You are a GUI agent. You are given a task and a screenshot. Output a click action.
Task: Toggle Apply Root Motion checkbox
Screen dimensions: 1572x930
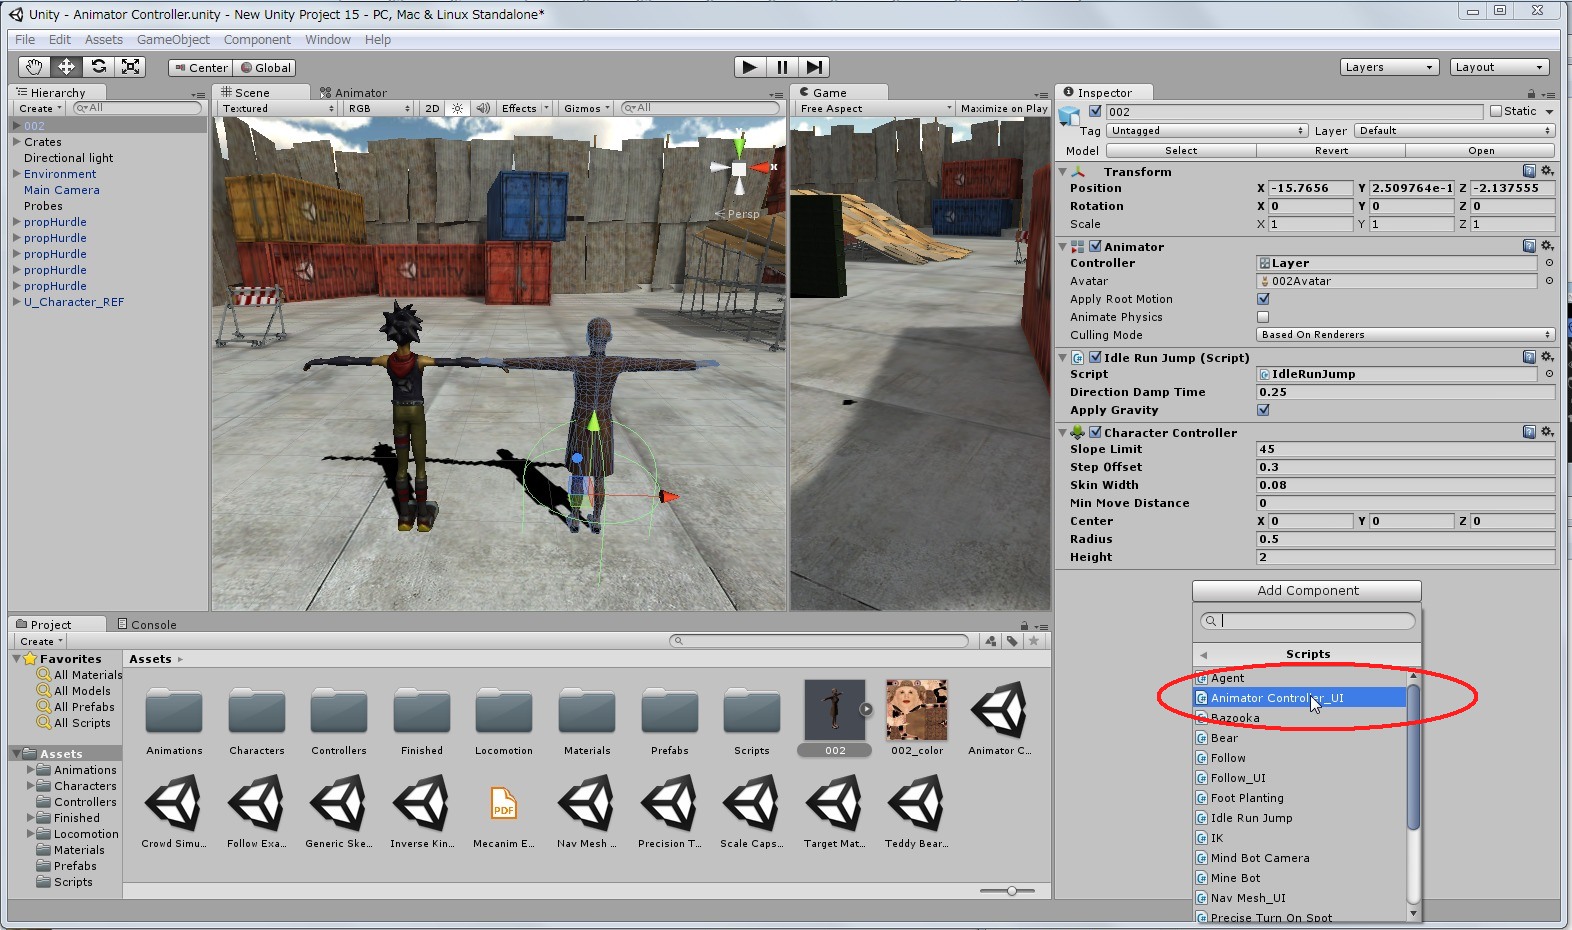[x=1263, y=299]
